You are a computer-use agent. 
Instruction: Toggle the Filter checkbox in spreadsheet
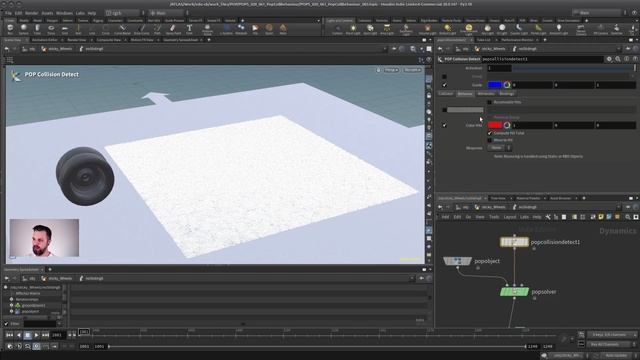6,324
